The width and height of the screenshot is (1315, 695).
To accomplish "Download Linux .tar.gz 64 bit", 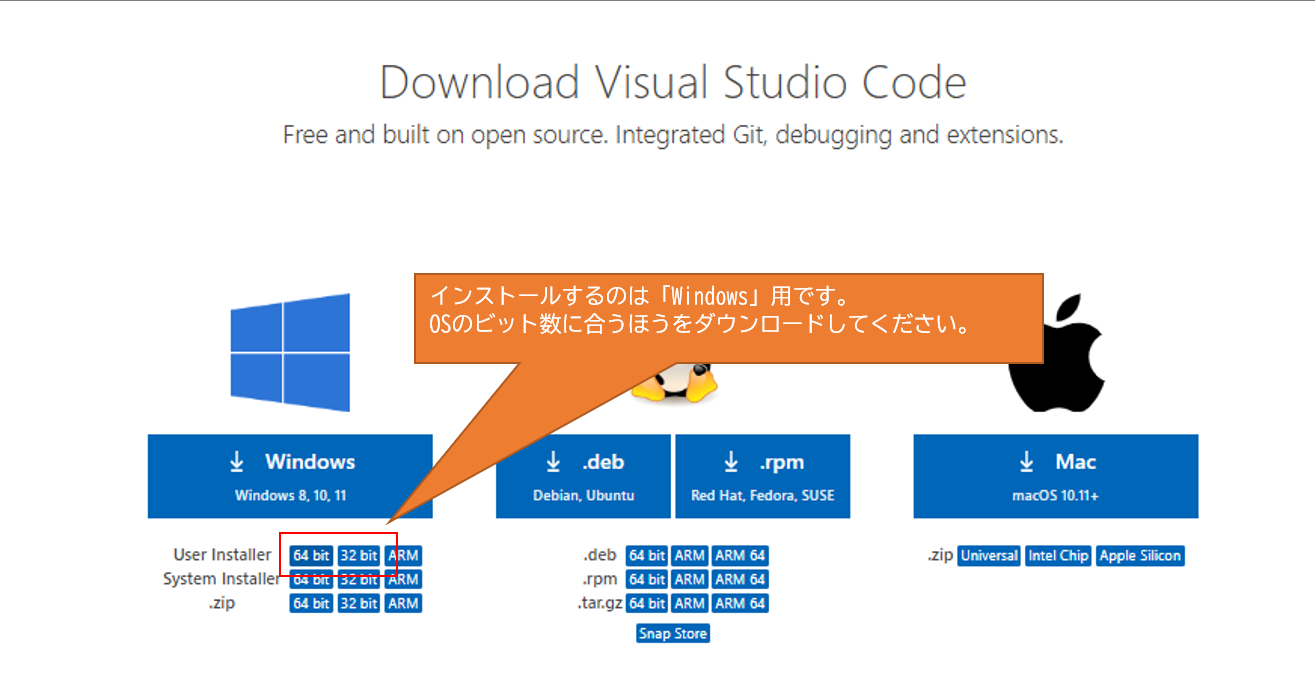I will pos(647,603).
